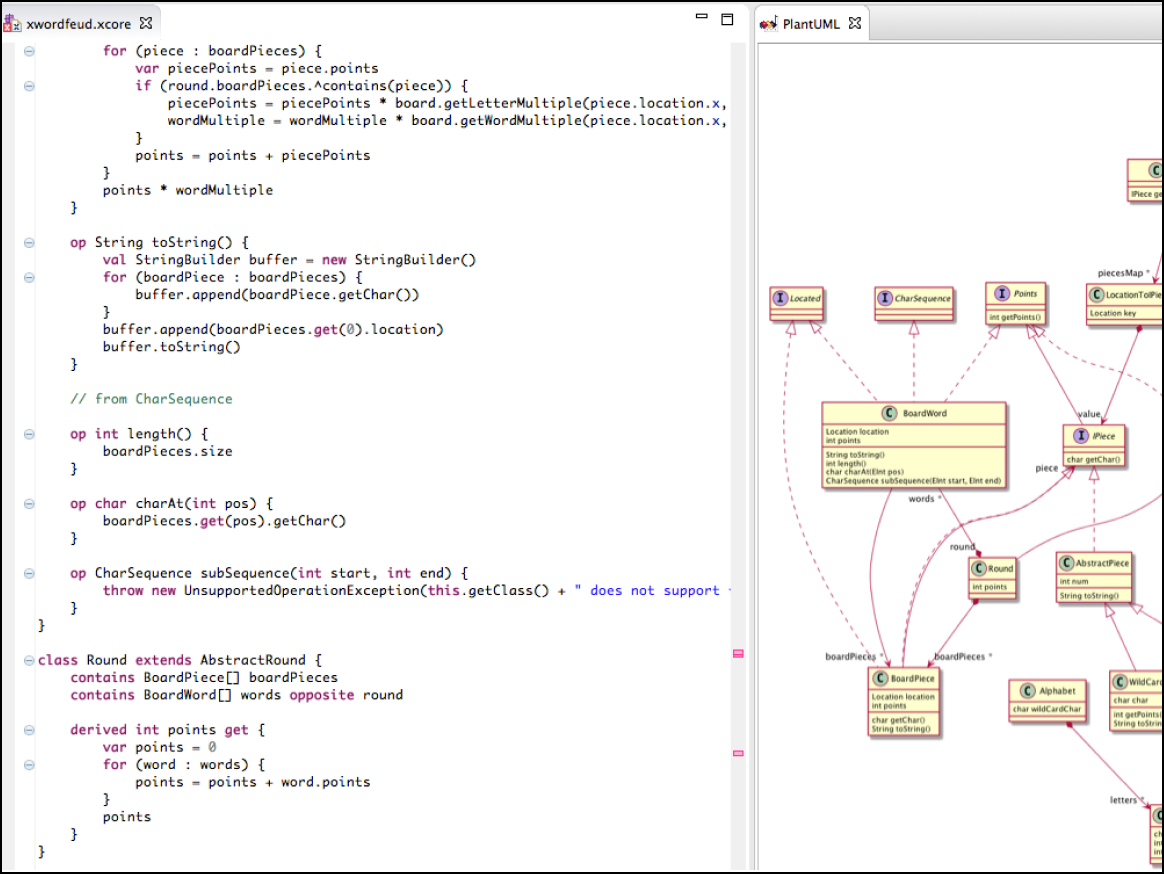Click 'int getPoints()' in Points box
Image resolution: width=1164 pixels, height=874 pixels.
1015,318
